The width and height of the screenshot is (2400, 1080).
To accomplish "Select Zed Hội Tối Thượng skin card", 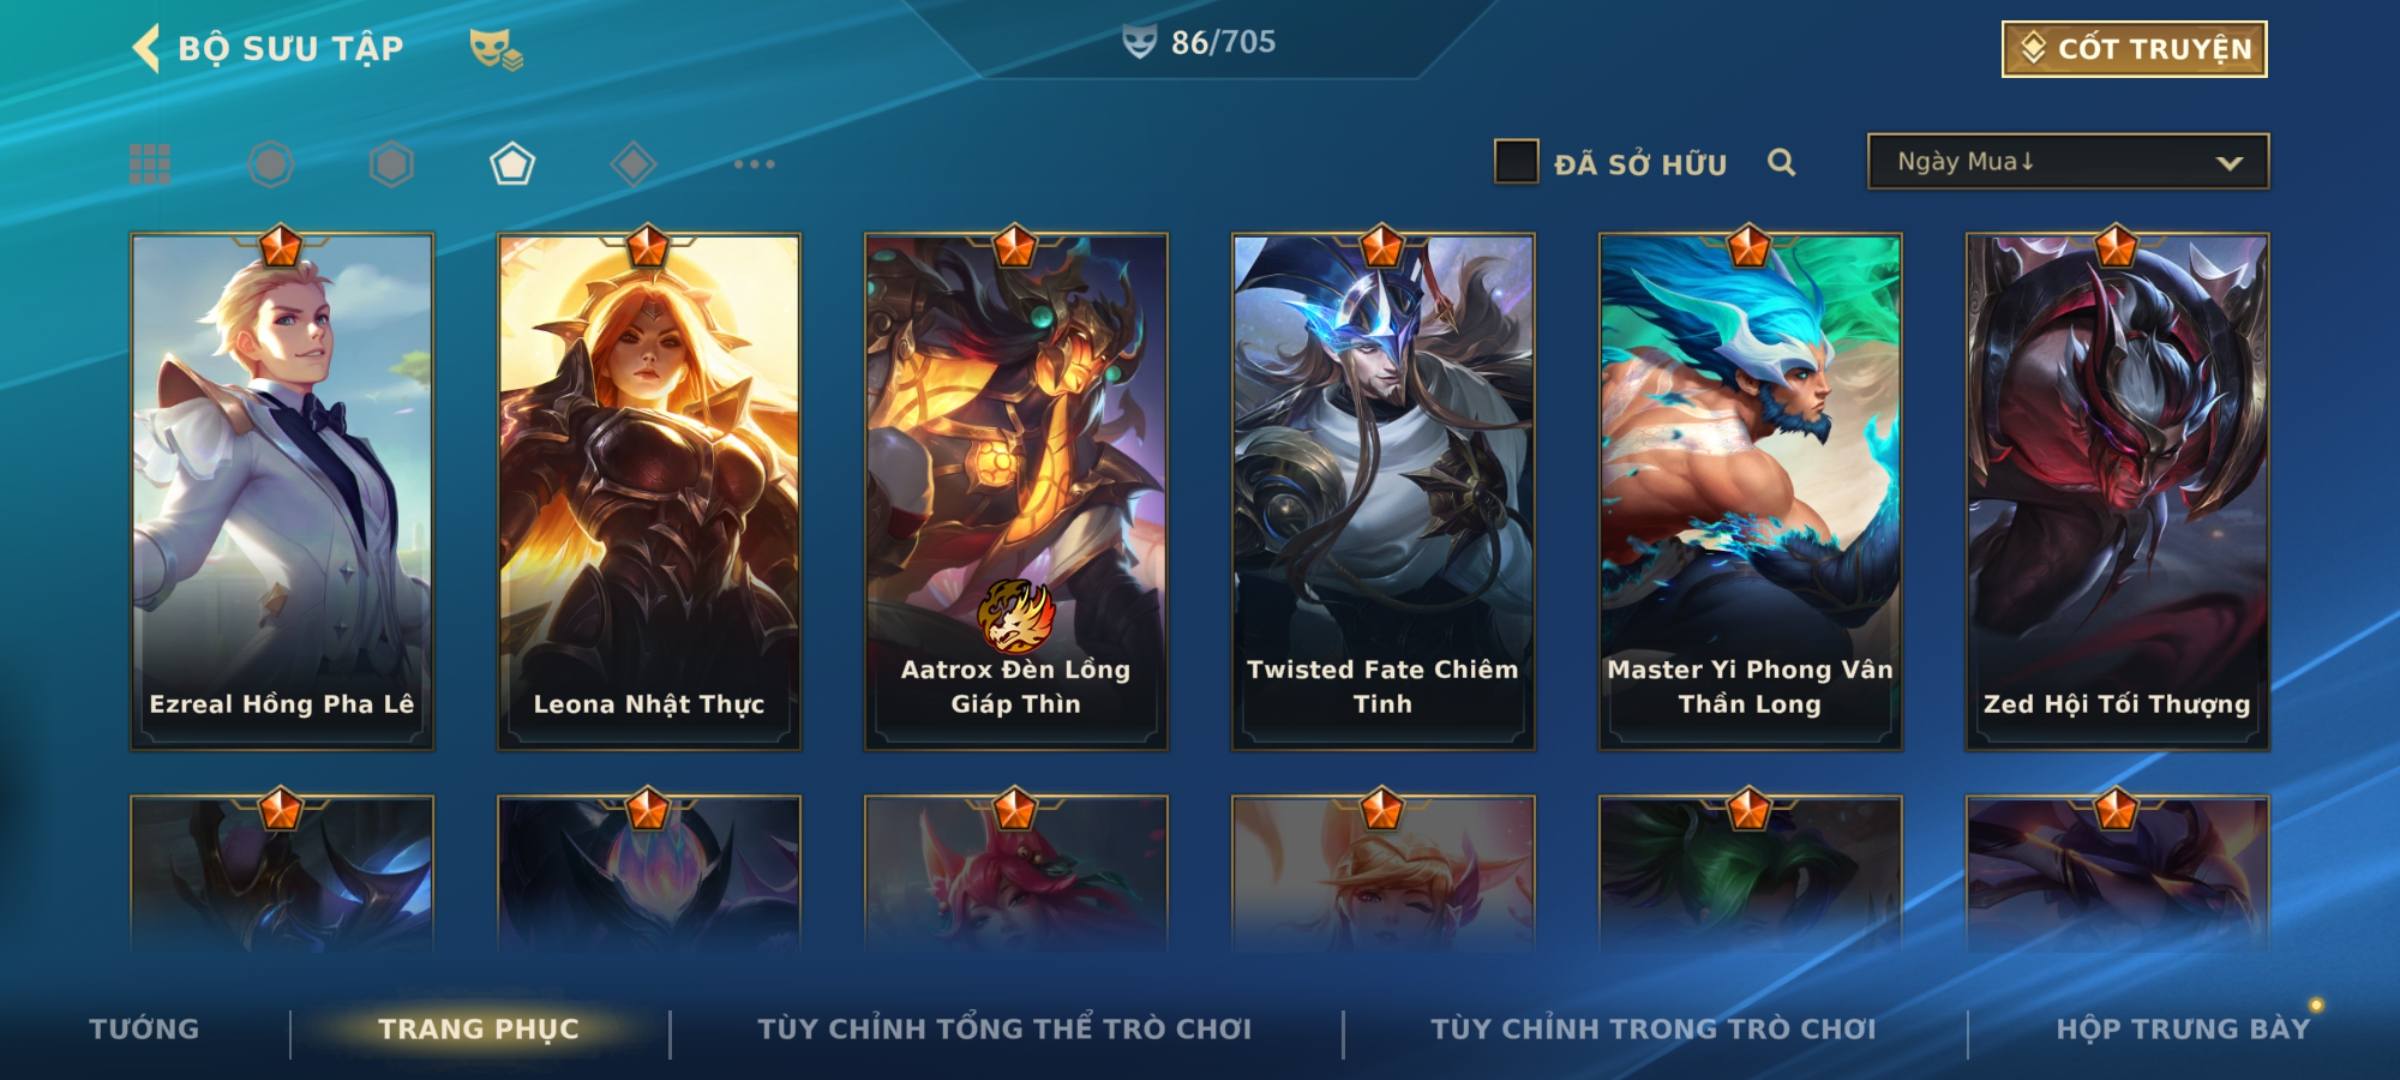I will [2117, 491].
